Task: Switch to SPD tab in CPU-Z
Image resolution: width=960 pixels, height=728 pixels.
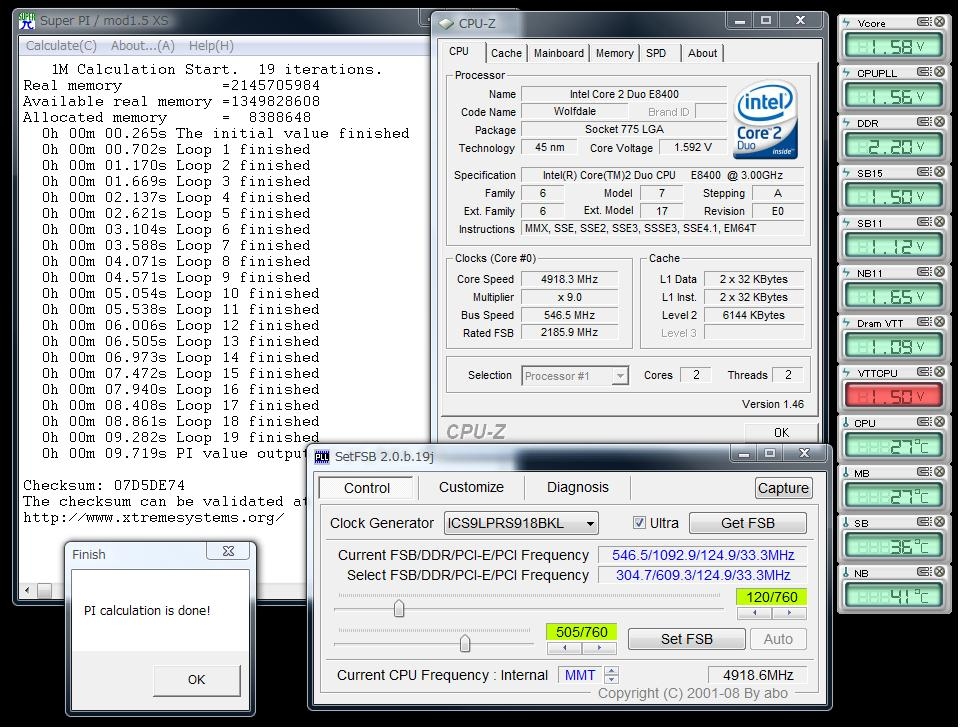Action: click(x=656, y=53)
